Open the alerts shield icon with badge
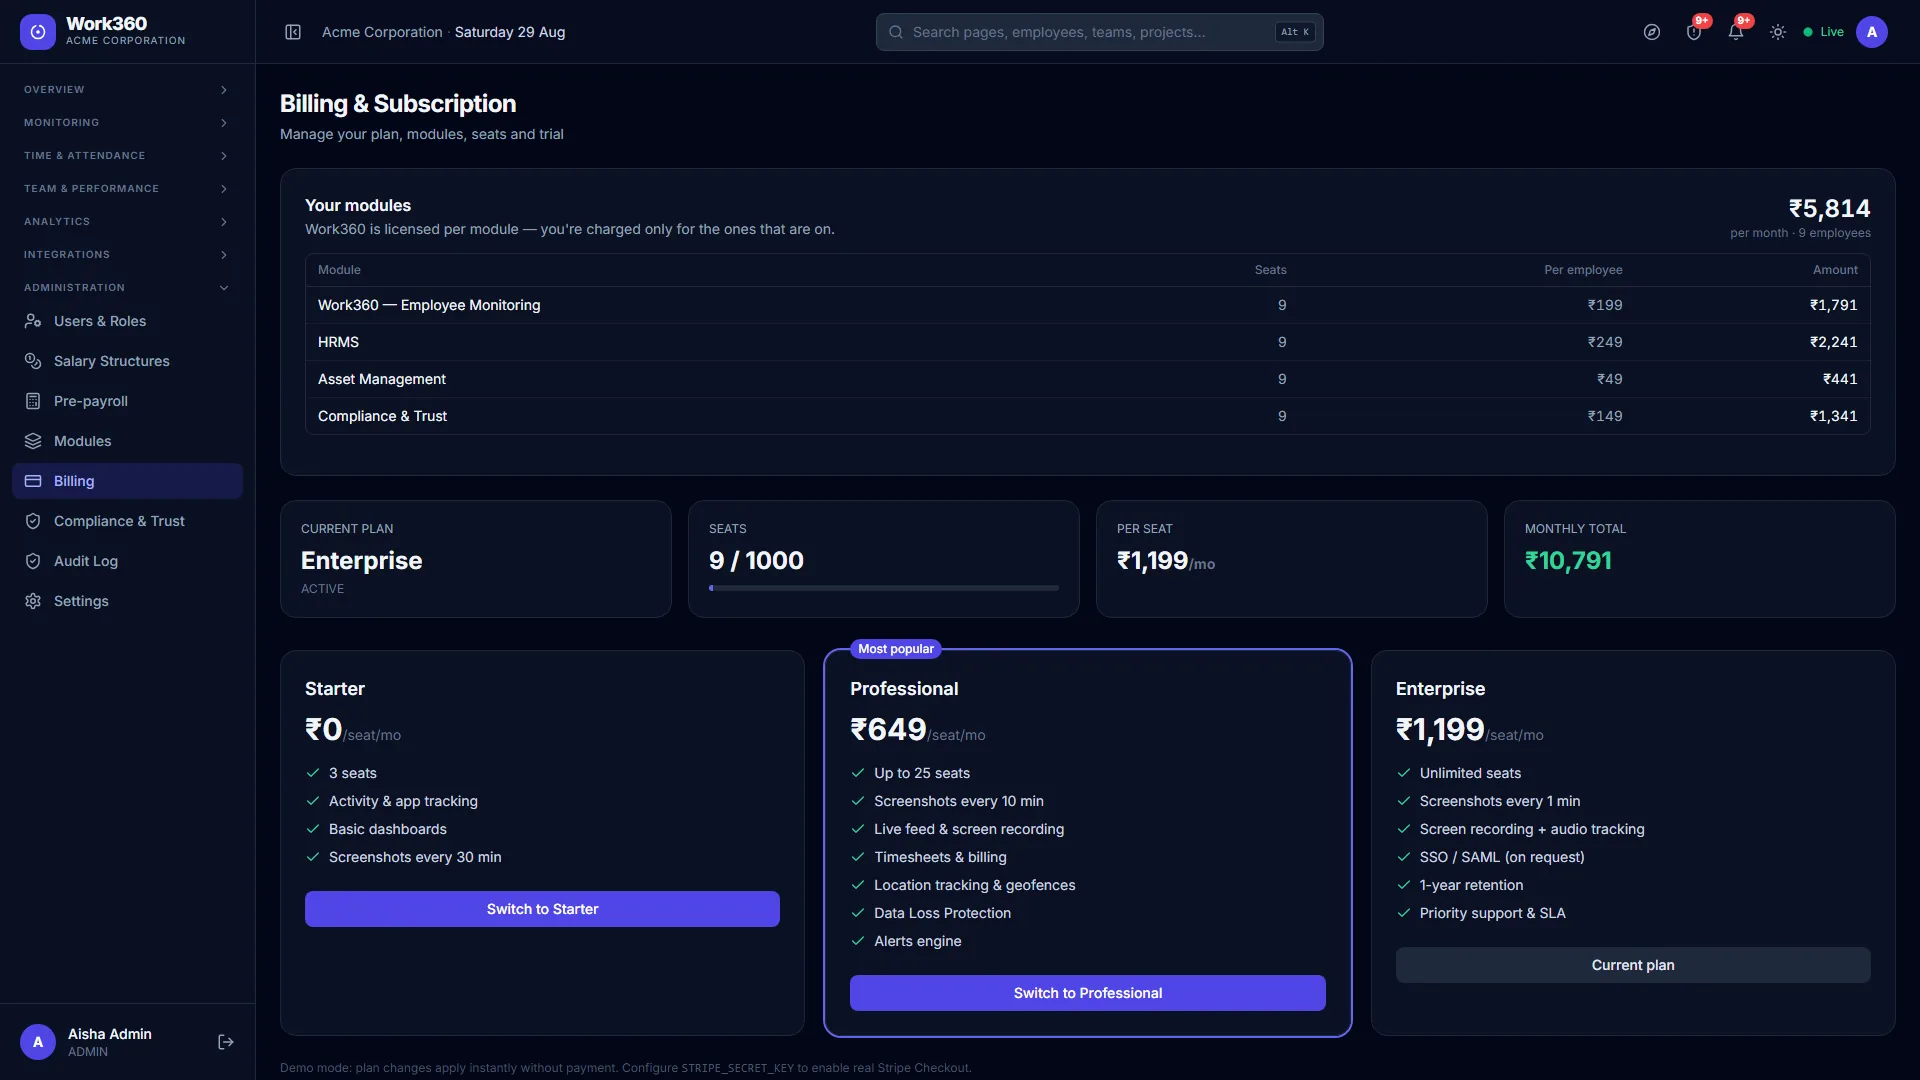The image size is (1920, 1080). point(1694,32)
